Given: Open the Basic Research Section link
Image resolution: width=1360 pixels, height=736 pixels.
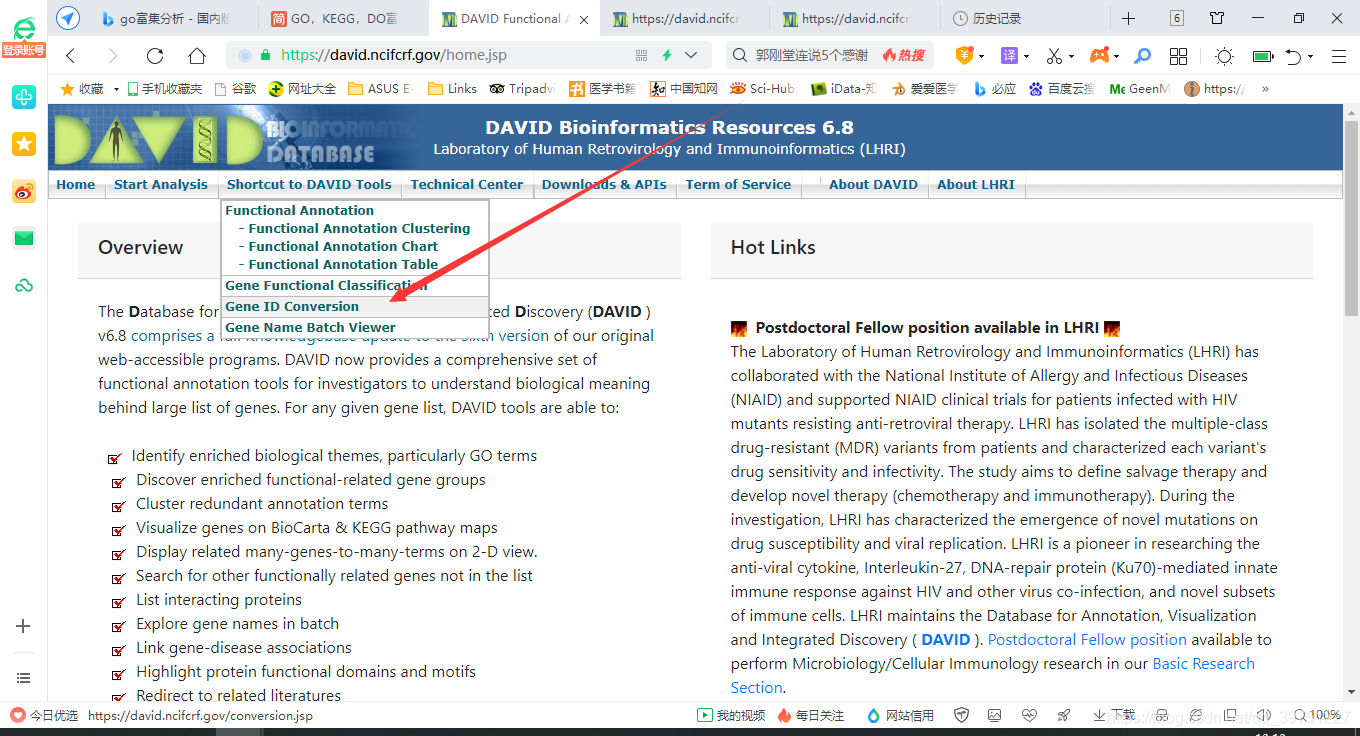Looking at the screenshot, I should pos(992,676).
